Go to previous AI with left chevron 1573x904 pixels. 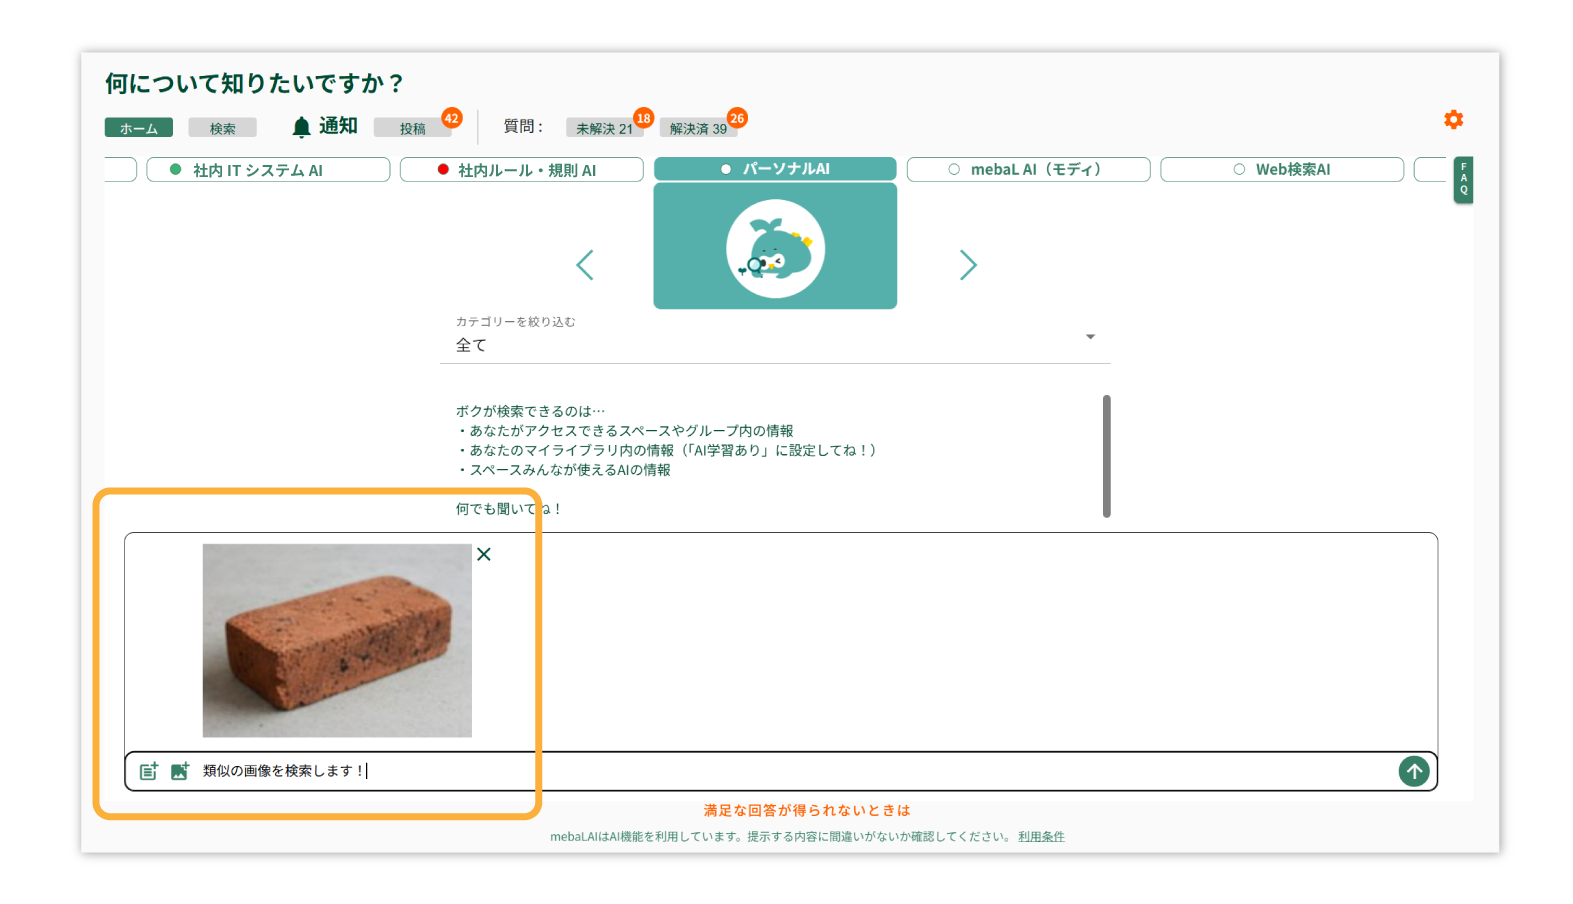coord(585,265)
